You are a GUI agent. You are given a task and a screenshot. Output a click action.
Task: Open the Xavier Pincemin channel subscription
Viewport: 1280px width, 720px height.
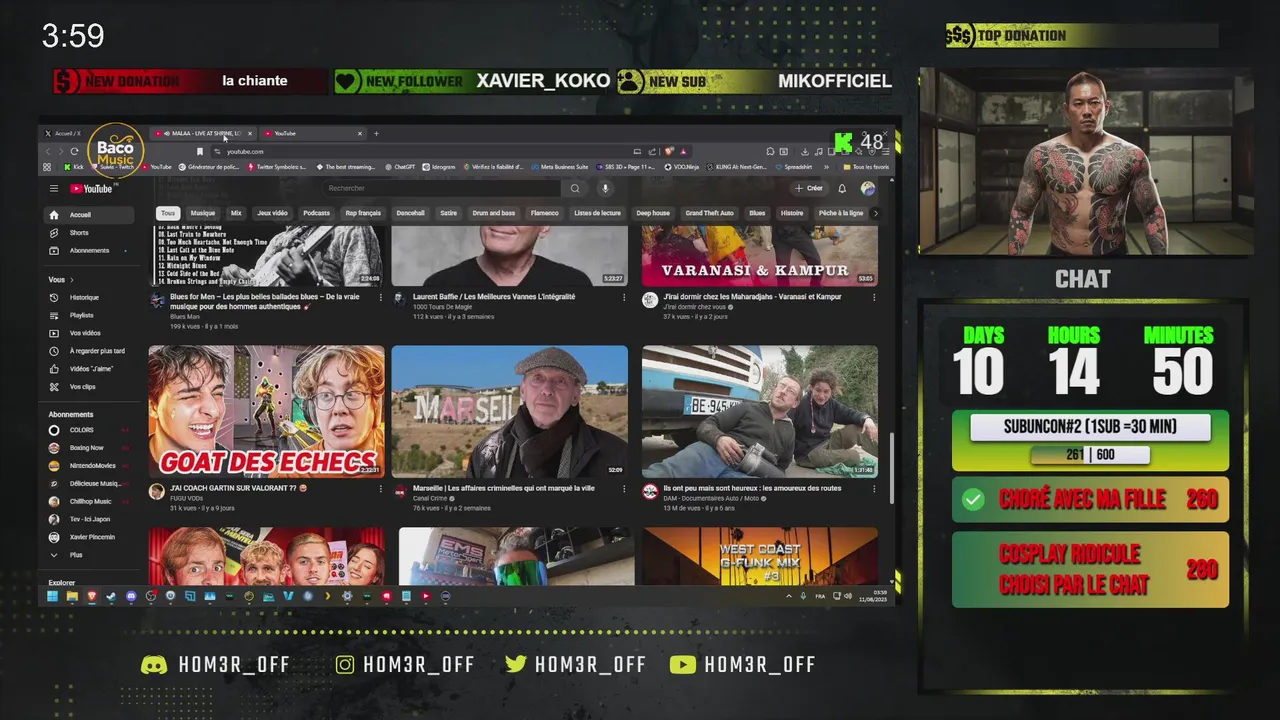(89, 537)
